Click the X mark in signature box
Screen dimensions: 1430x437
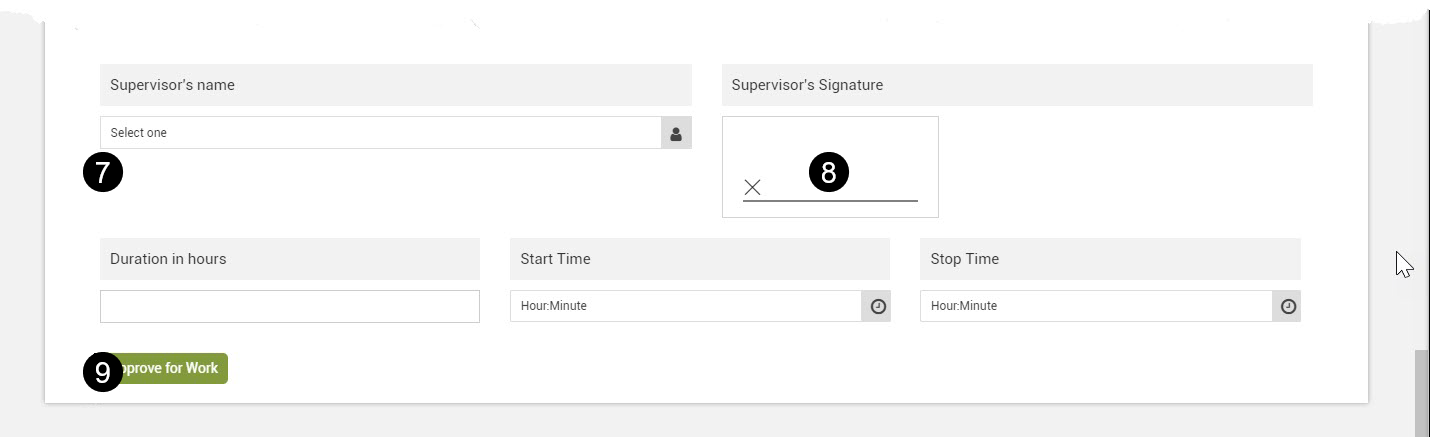[x=752, y=187]
